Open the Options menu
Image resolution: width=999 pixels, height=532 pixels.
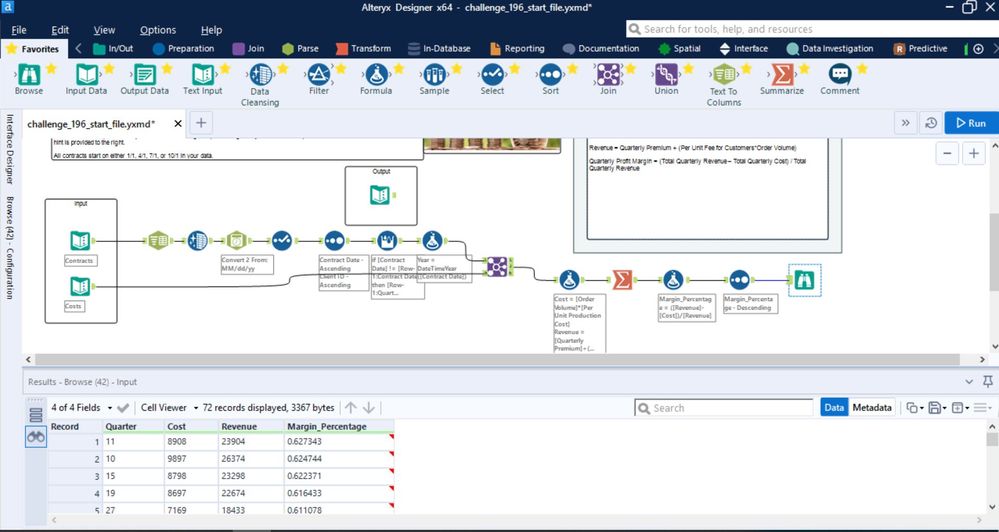coord(157,30)
